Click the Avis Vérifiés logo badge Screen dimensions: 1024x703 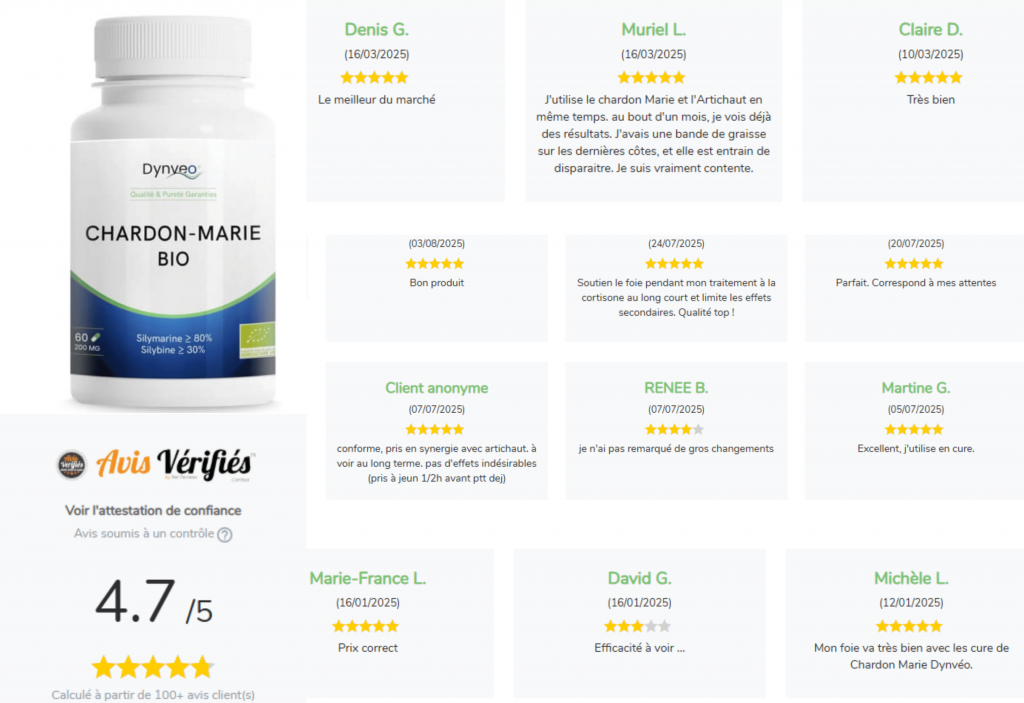pyautogui.click(x=155, y=465)
